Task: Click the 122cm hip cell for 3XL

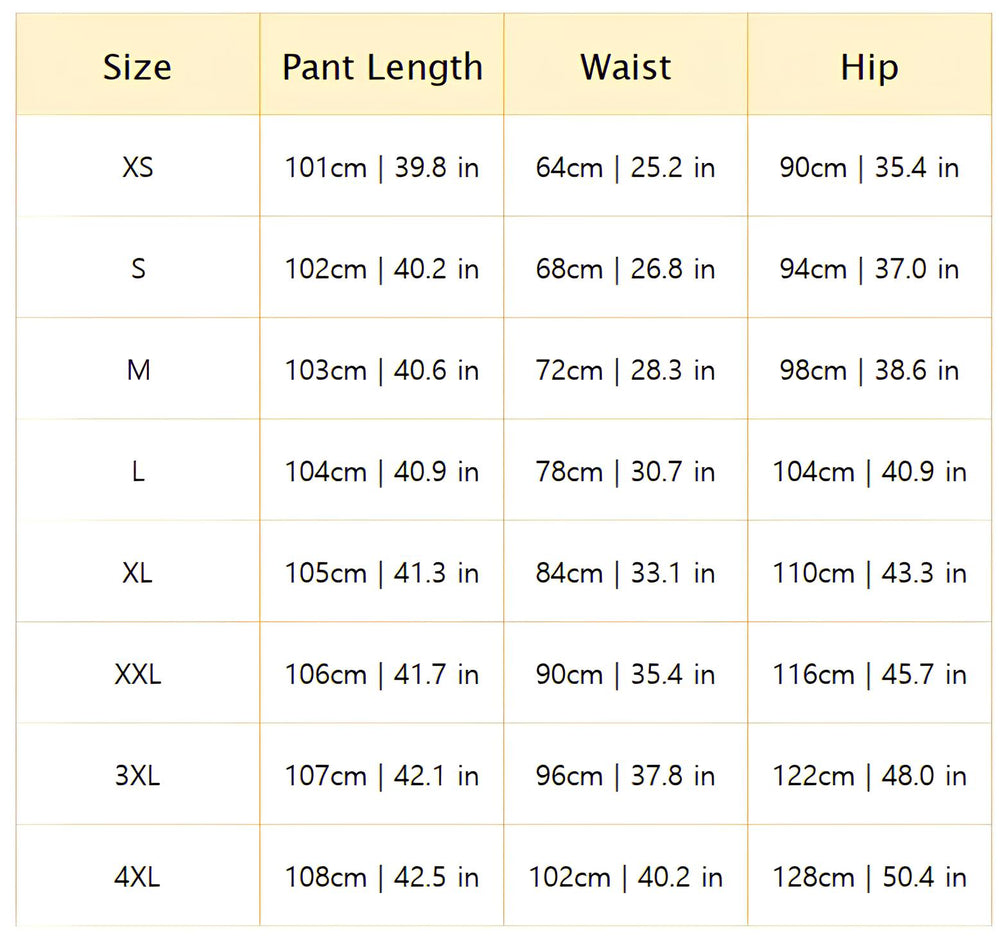Action: click(x=869, y=776)
